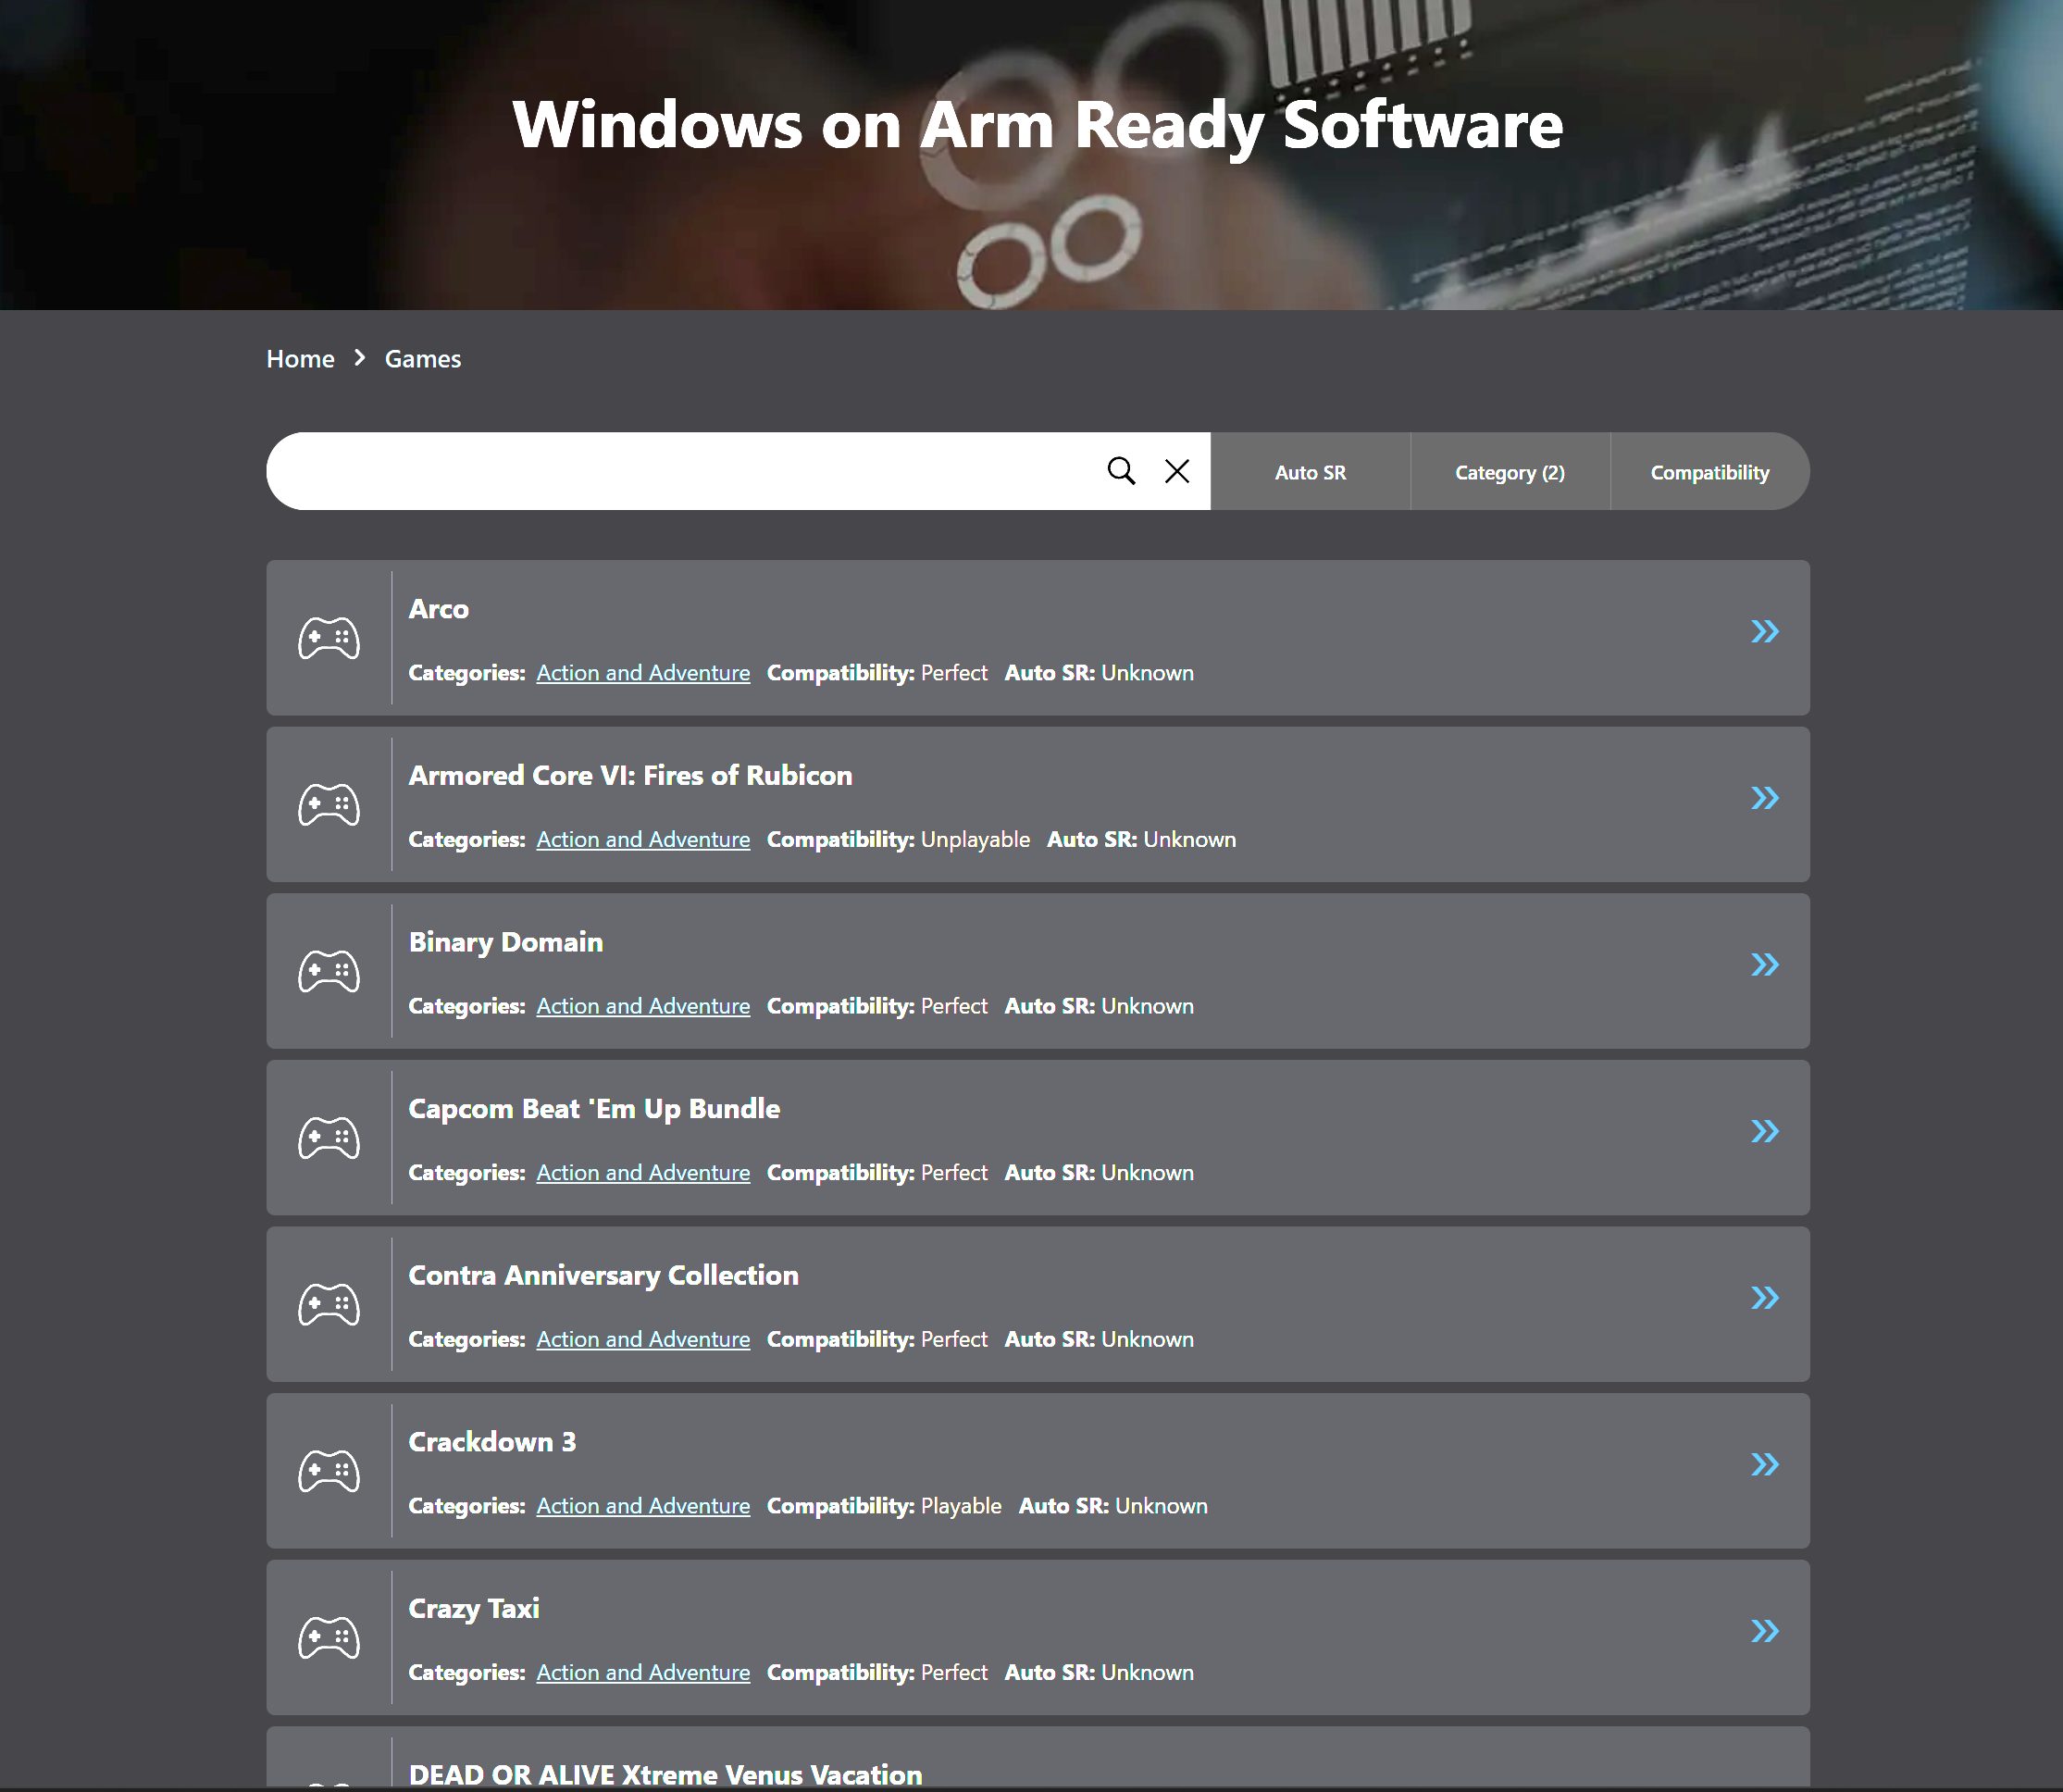Click Action and Adventure link under Binary Domain
Viewport: 2063px width, 1792px height.
click(x=643, y=1006)
